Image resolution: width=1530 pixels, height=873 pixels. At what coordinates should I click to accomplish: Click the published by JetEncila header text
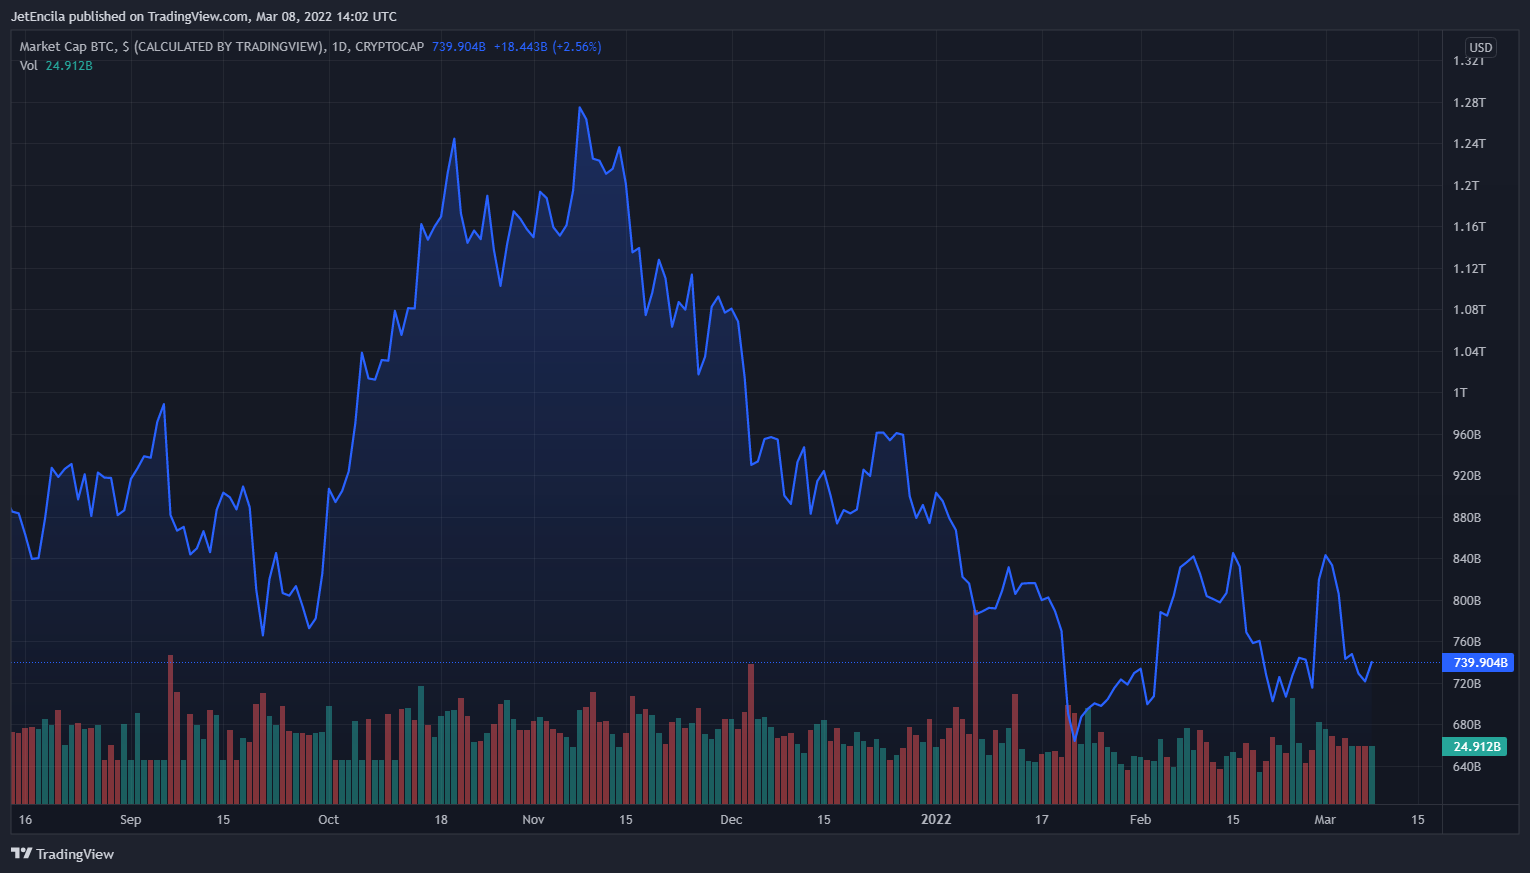click(203, 16)
